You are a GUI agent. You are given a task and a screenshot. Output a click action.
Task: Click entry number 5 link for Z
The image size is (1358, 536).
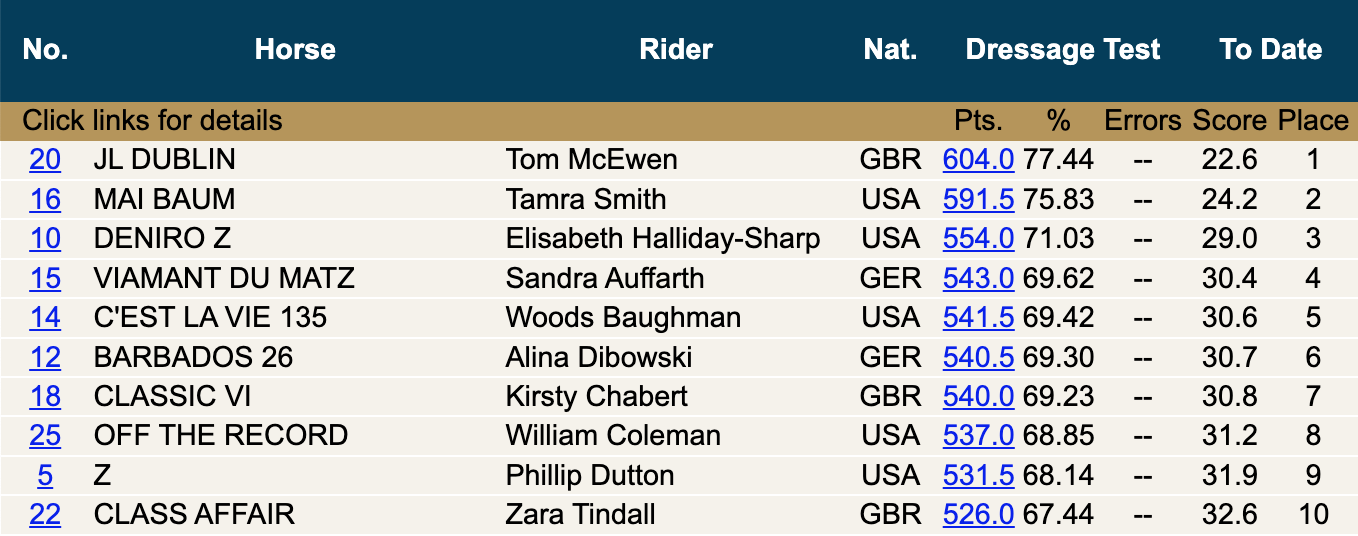[x=45, y=475]
